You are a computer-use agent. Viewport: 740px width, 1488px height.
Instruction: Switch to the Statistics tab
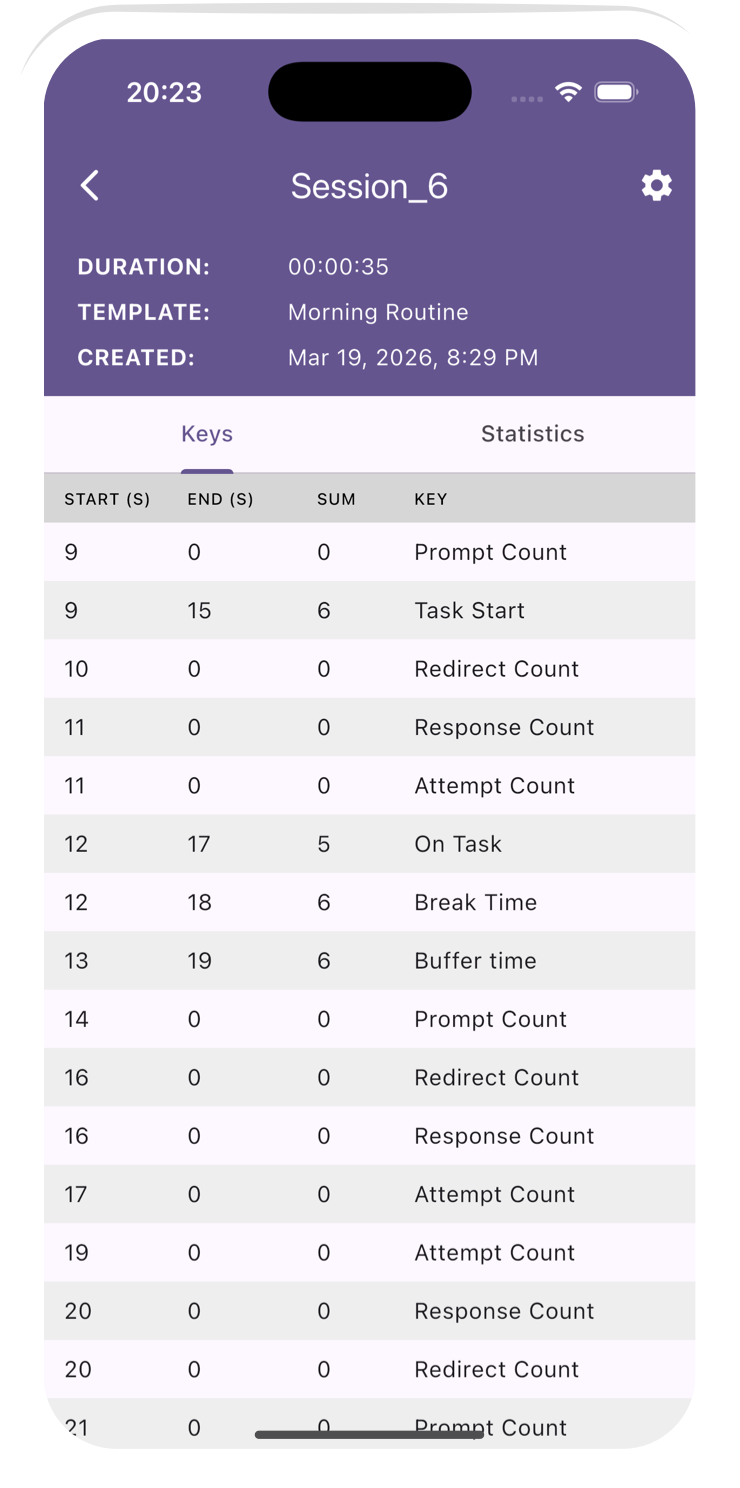(532, 434)
